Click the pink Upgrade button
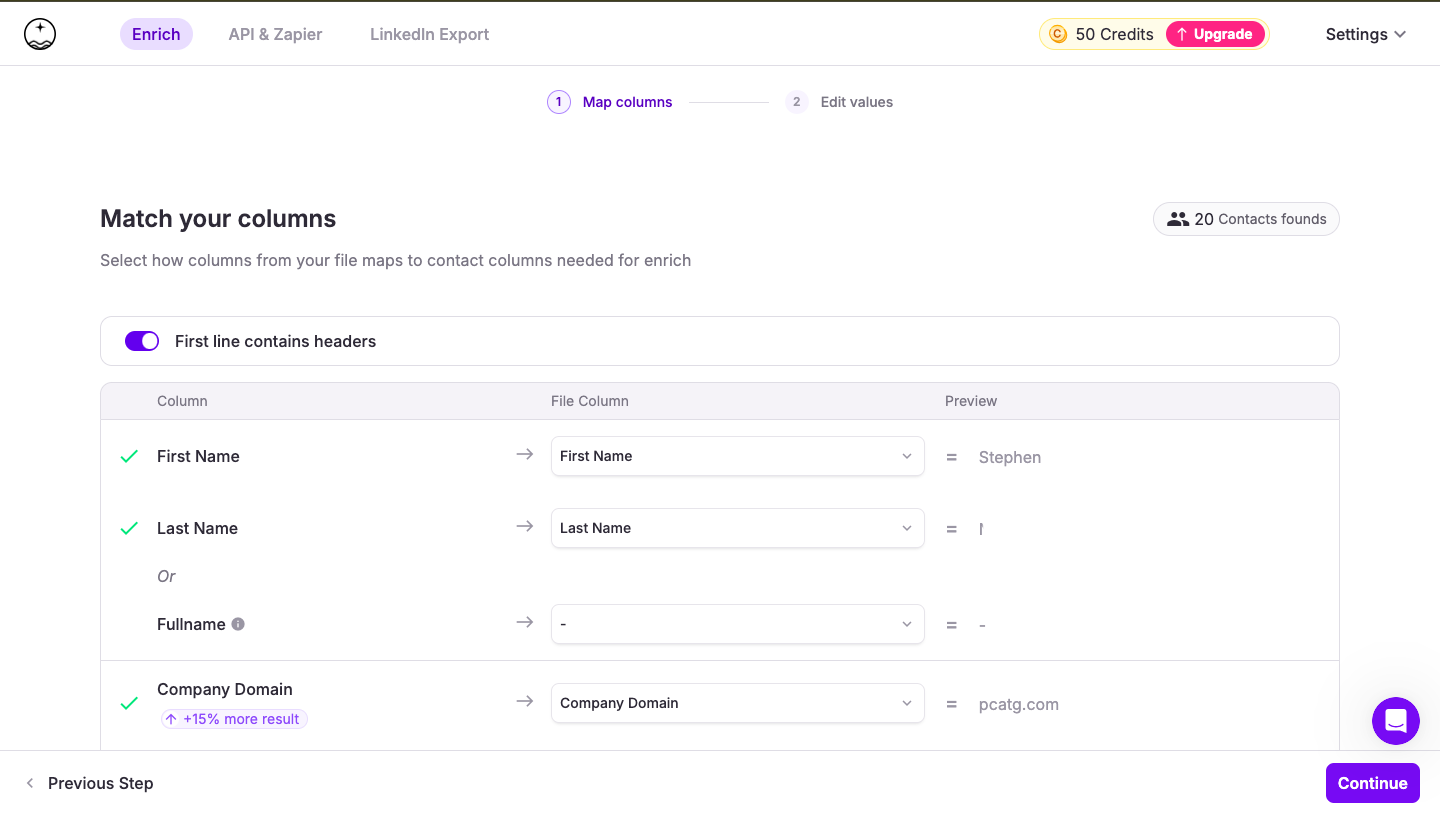 (1214, 34)
